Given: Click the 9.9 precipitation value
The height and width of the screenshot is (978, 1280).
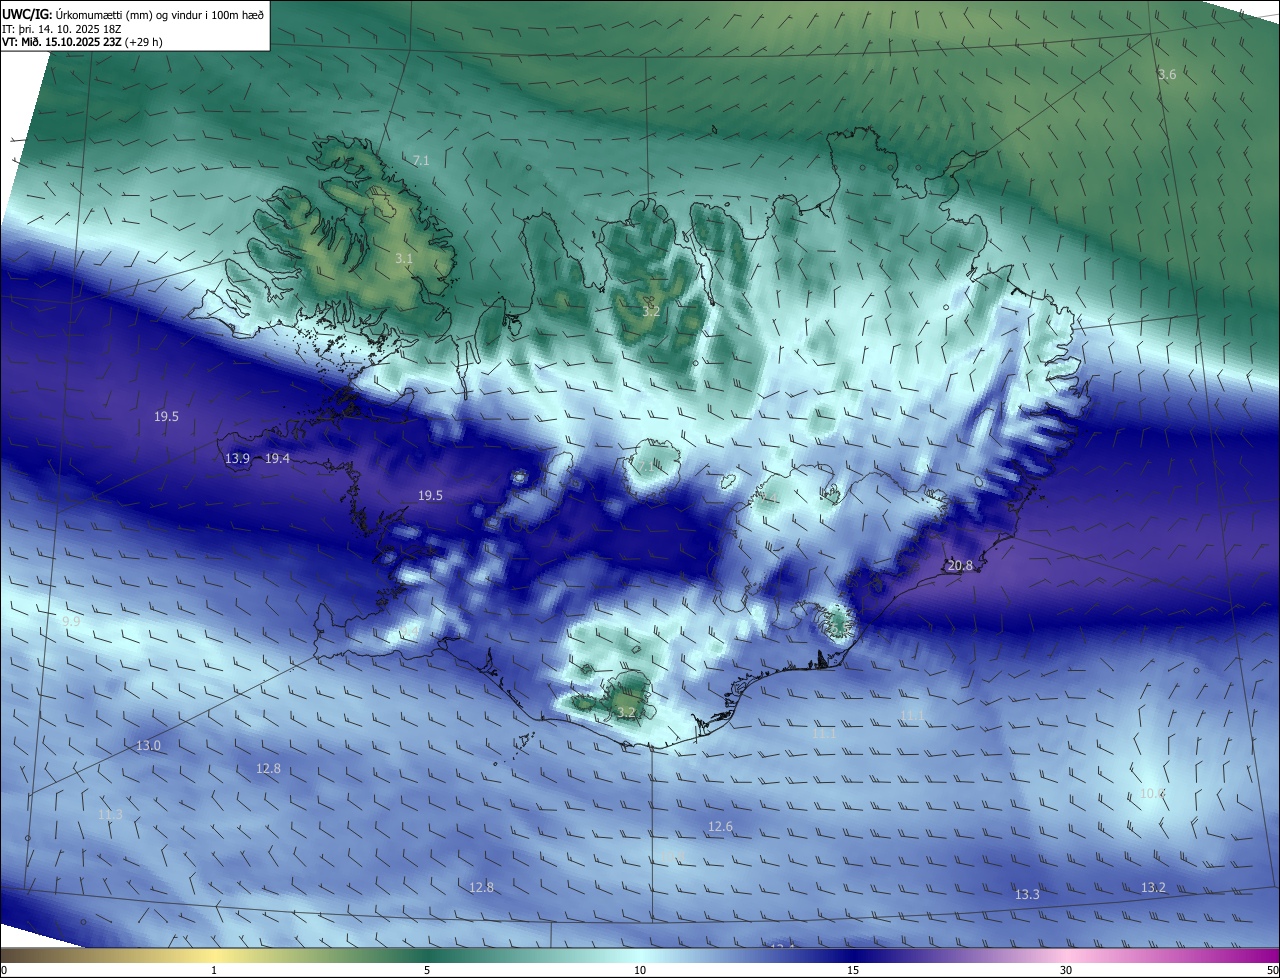Looking at the screenshot, I should point(71,621).
